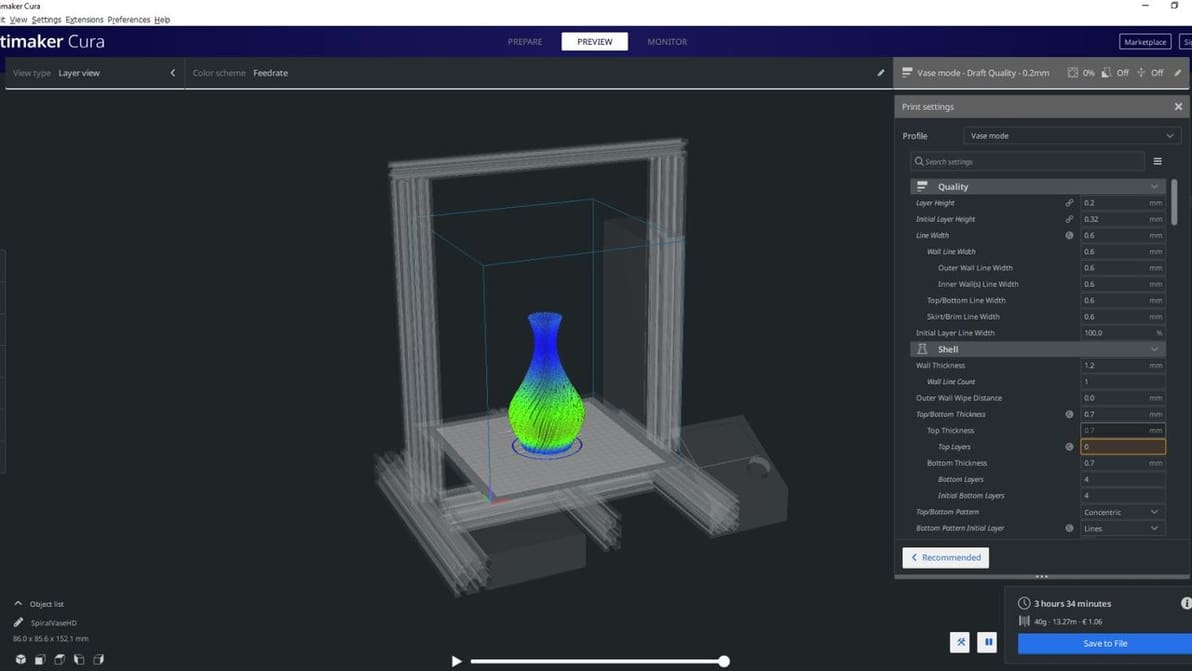Select the top view cube icon
Screen dimensions: 1192x671
pos(59,660)
